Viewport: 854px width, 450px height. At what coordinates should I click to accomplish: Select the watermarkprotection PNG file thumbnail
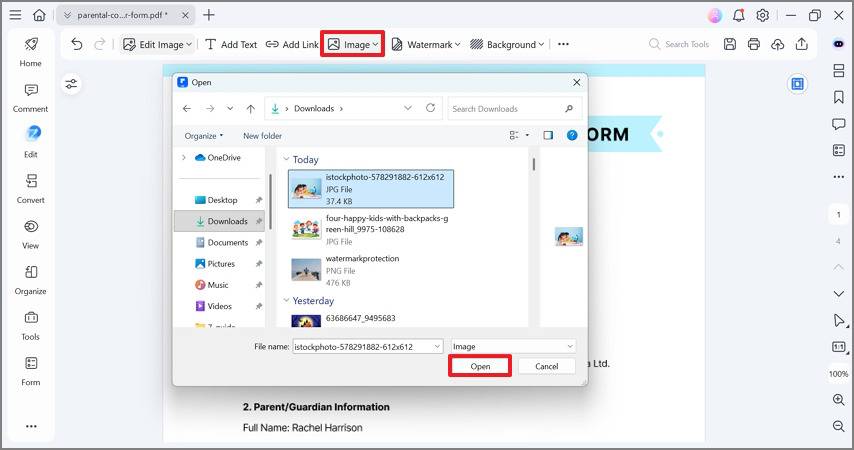(x=306, y=270)
